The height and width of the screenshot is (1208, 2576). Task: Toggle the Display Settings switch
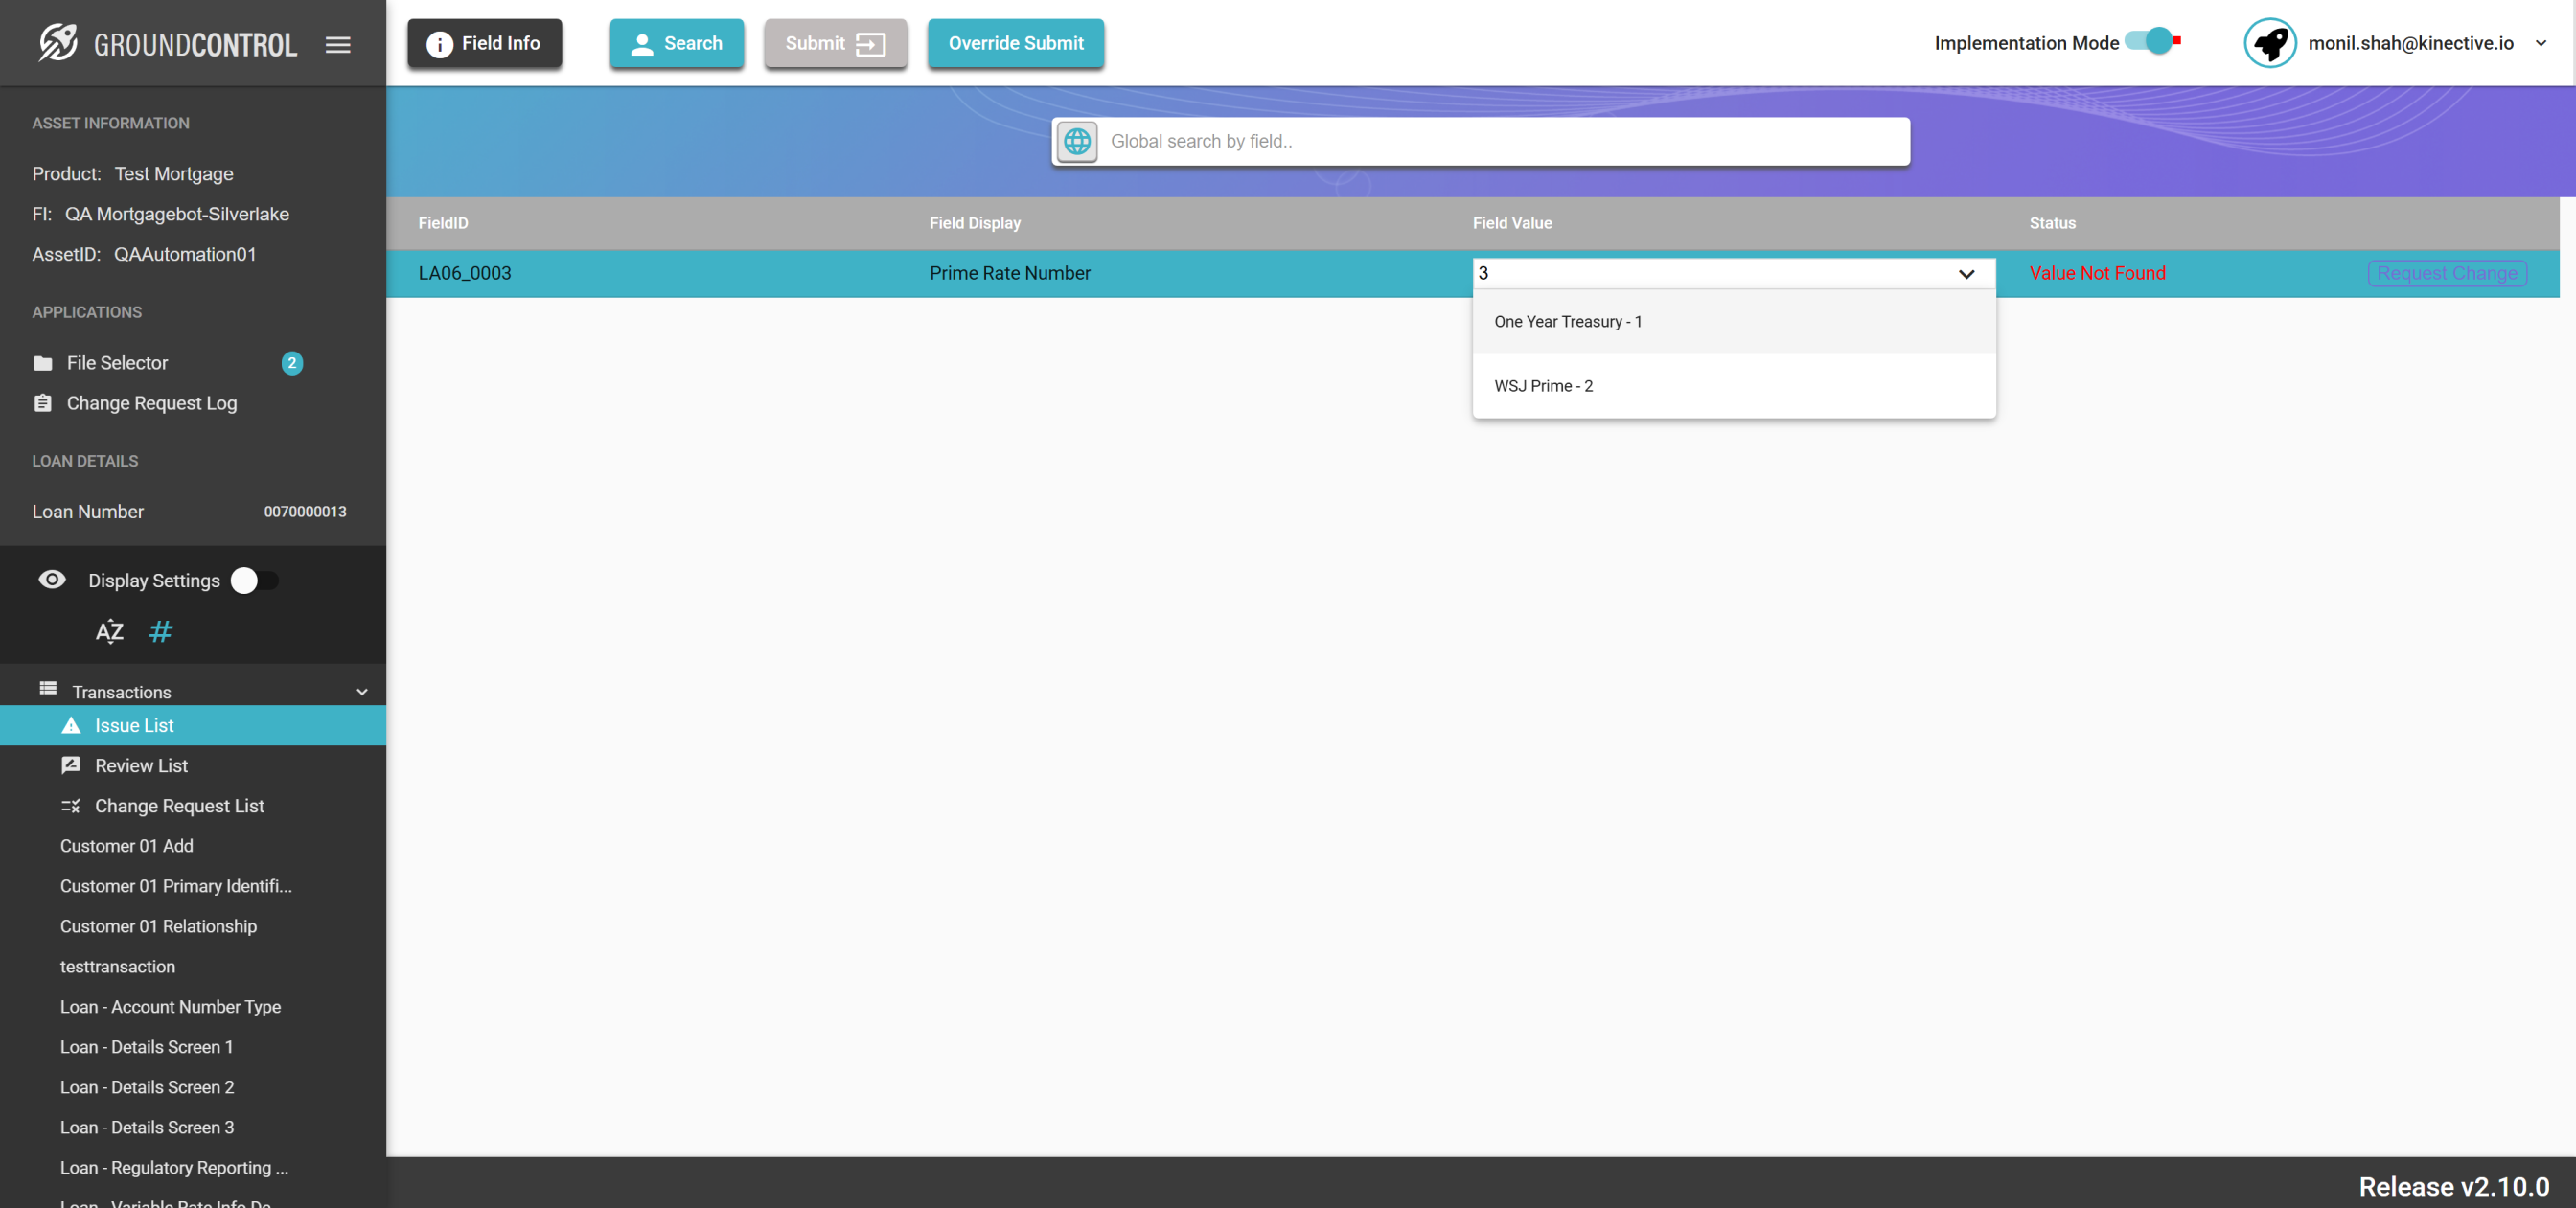coord(254,580)
